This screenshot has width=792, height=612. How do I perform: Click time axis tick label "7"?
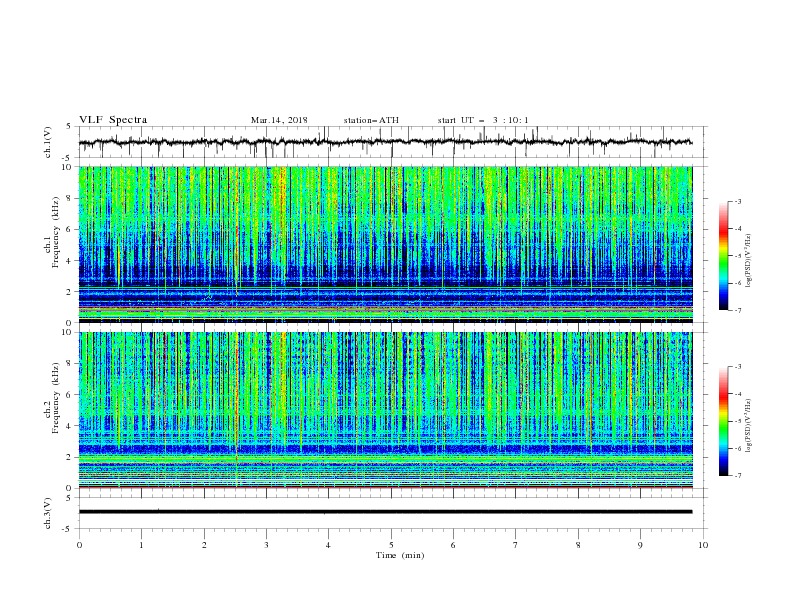(515, 545)
